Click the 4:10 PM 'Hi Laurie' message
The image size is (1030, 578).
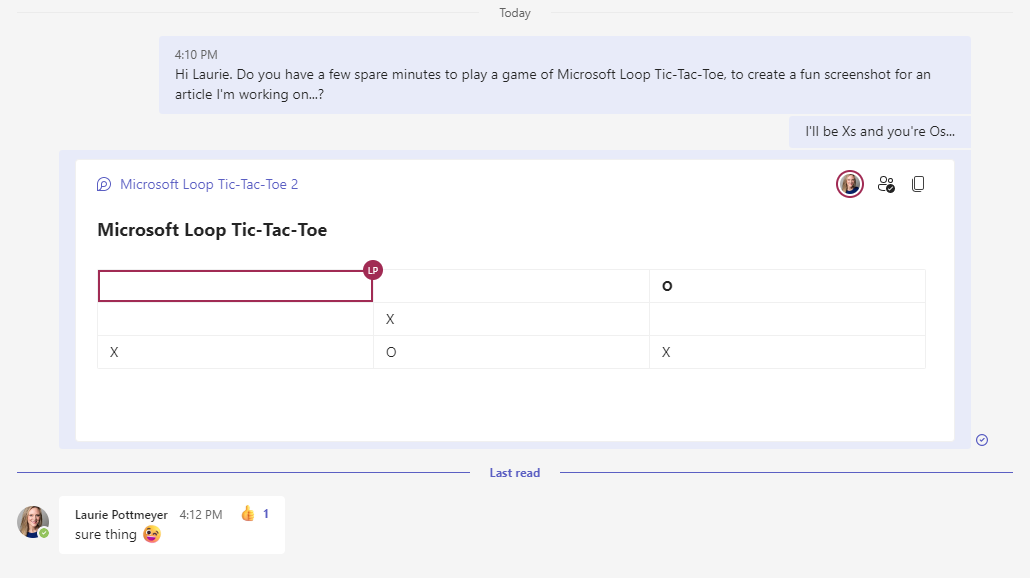tap(565, 75)
